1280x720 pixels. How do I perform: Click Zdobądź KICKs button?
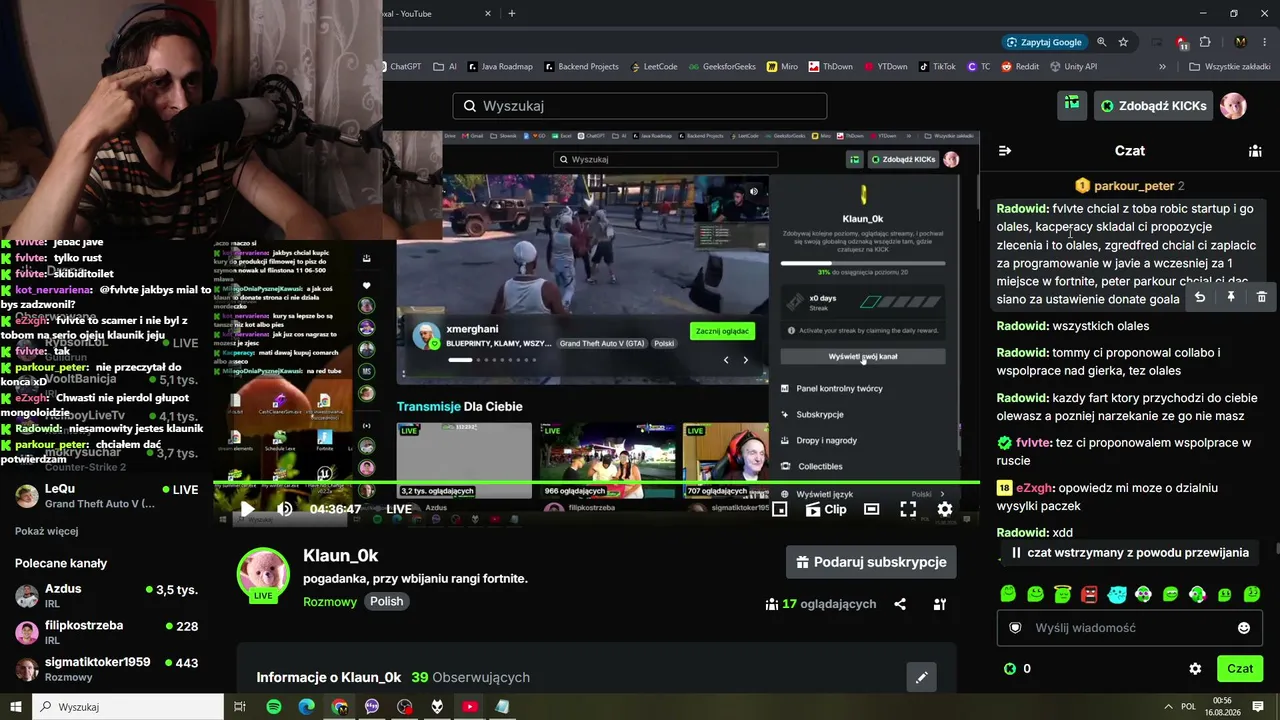1153,106
